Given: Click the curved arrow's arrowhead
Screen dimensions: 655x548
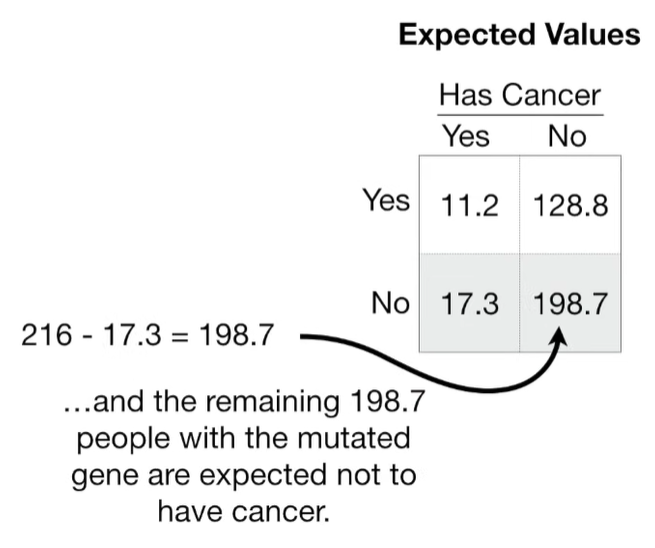Looking at the screenshot, I should (559, 337).
